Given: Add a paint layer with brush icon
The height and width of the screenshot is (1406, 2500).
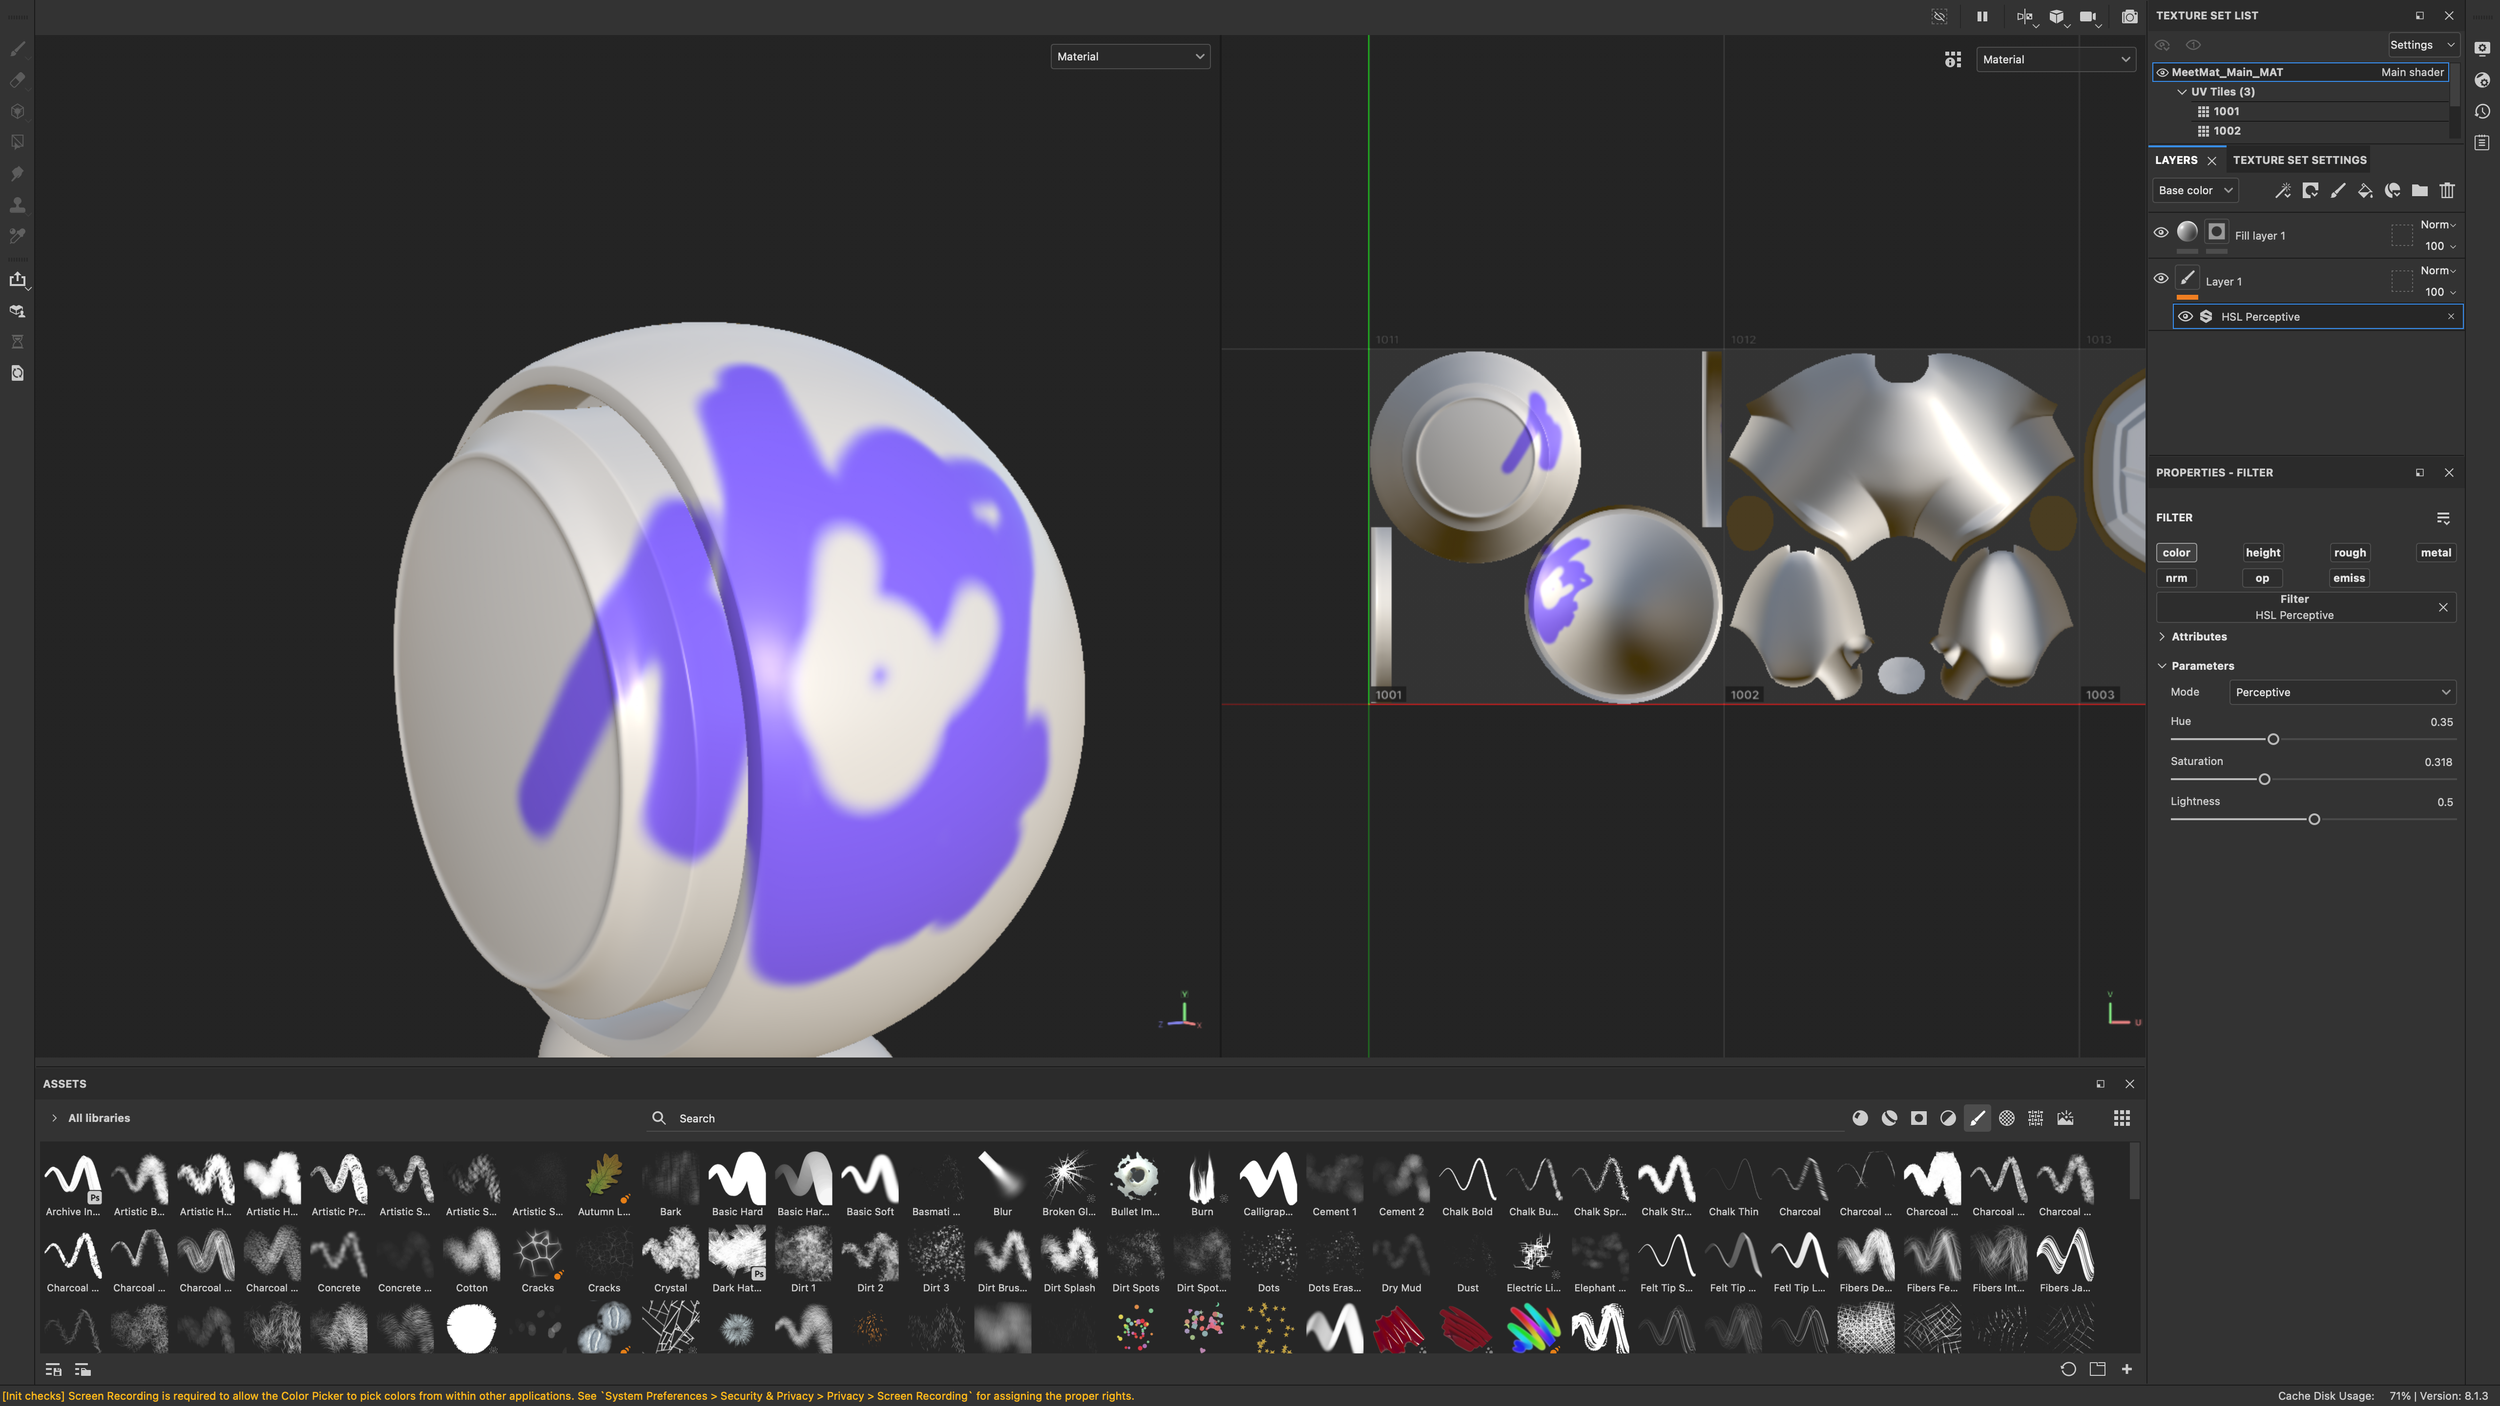Looking at the screenshot, I should coord(2338,191).
